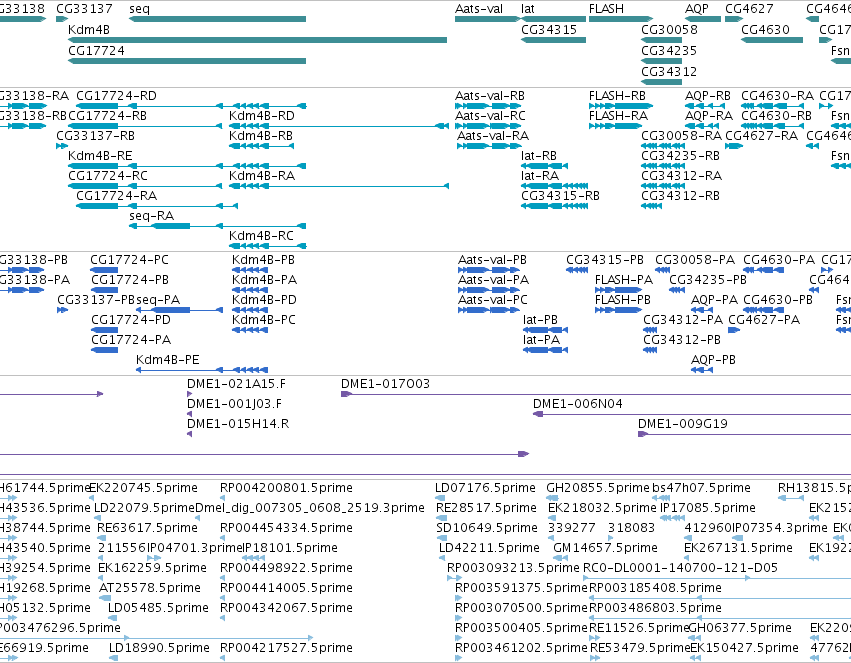Image resolution: width=851 pixels, height=663 pixels.
Task: Open transcript Aats-val-RA
Action: 489,146
